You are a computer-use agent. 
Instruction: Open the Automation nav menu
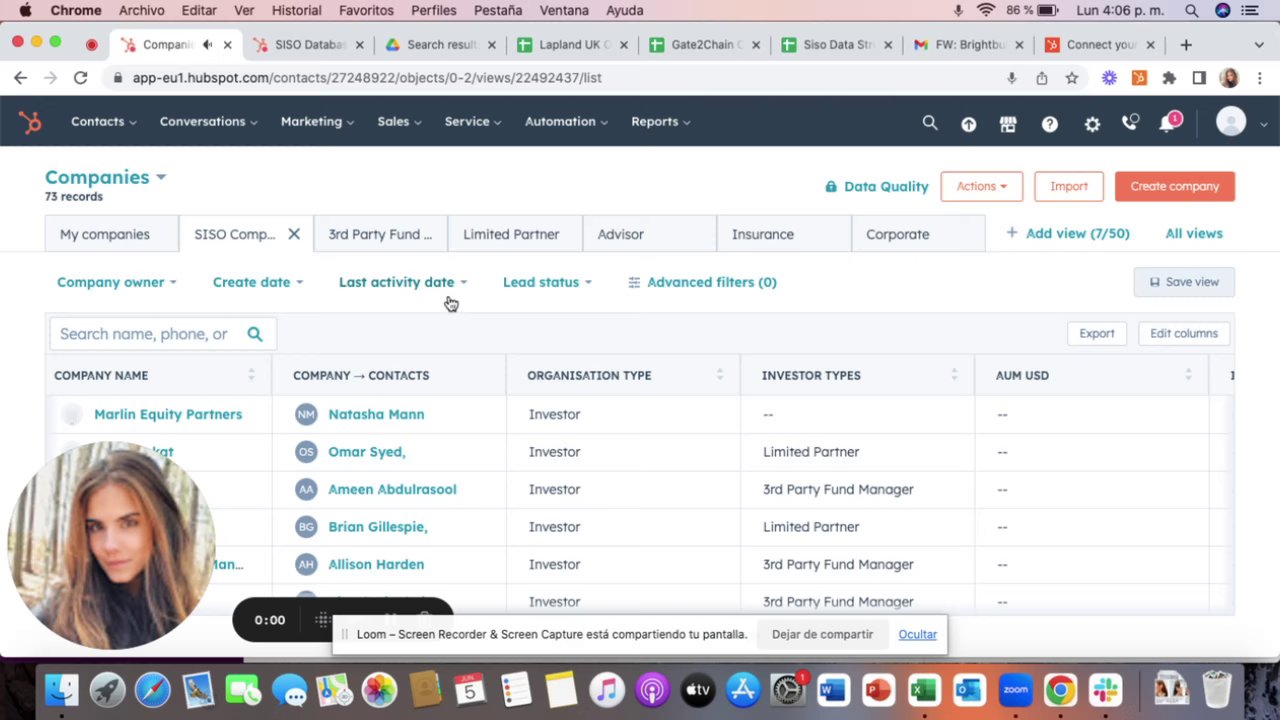tap(566, 122)
